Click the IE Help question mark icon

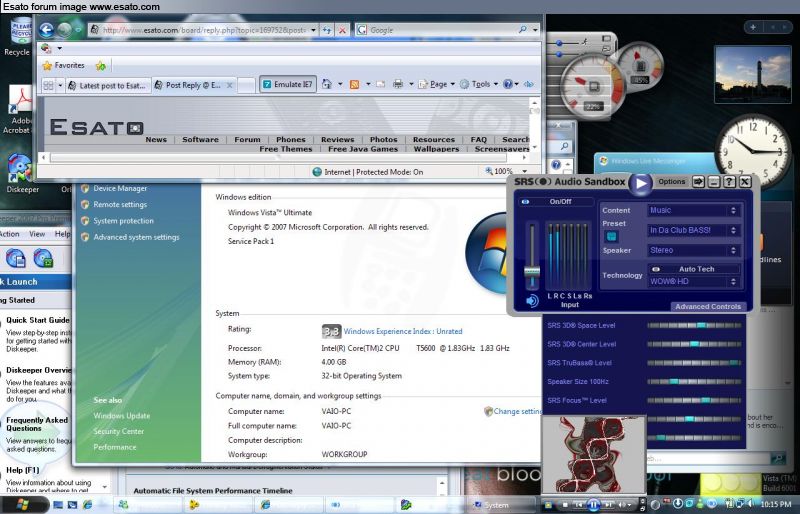coord(508,84)
